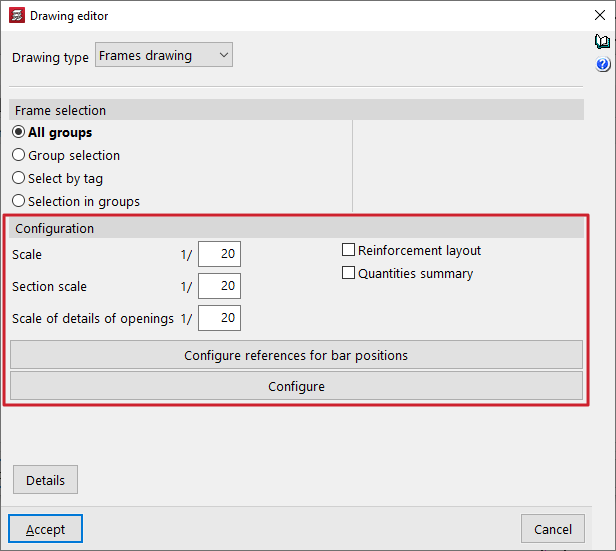Focus the Section scale input box
This screenshot has height=551, width=616.
(219, 287)
